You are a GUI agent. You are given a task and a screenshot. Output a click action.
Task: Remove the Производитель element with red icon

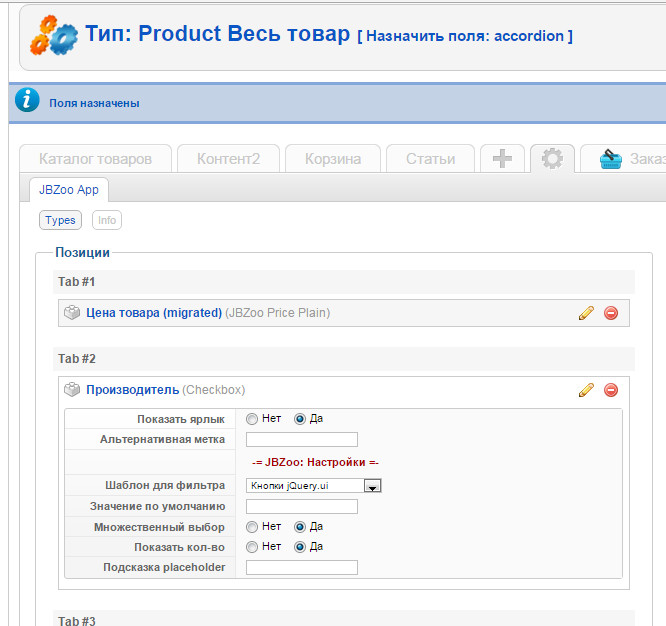tap(611, 390)
